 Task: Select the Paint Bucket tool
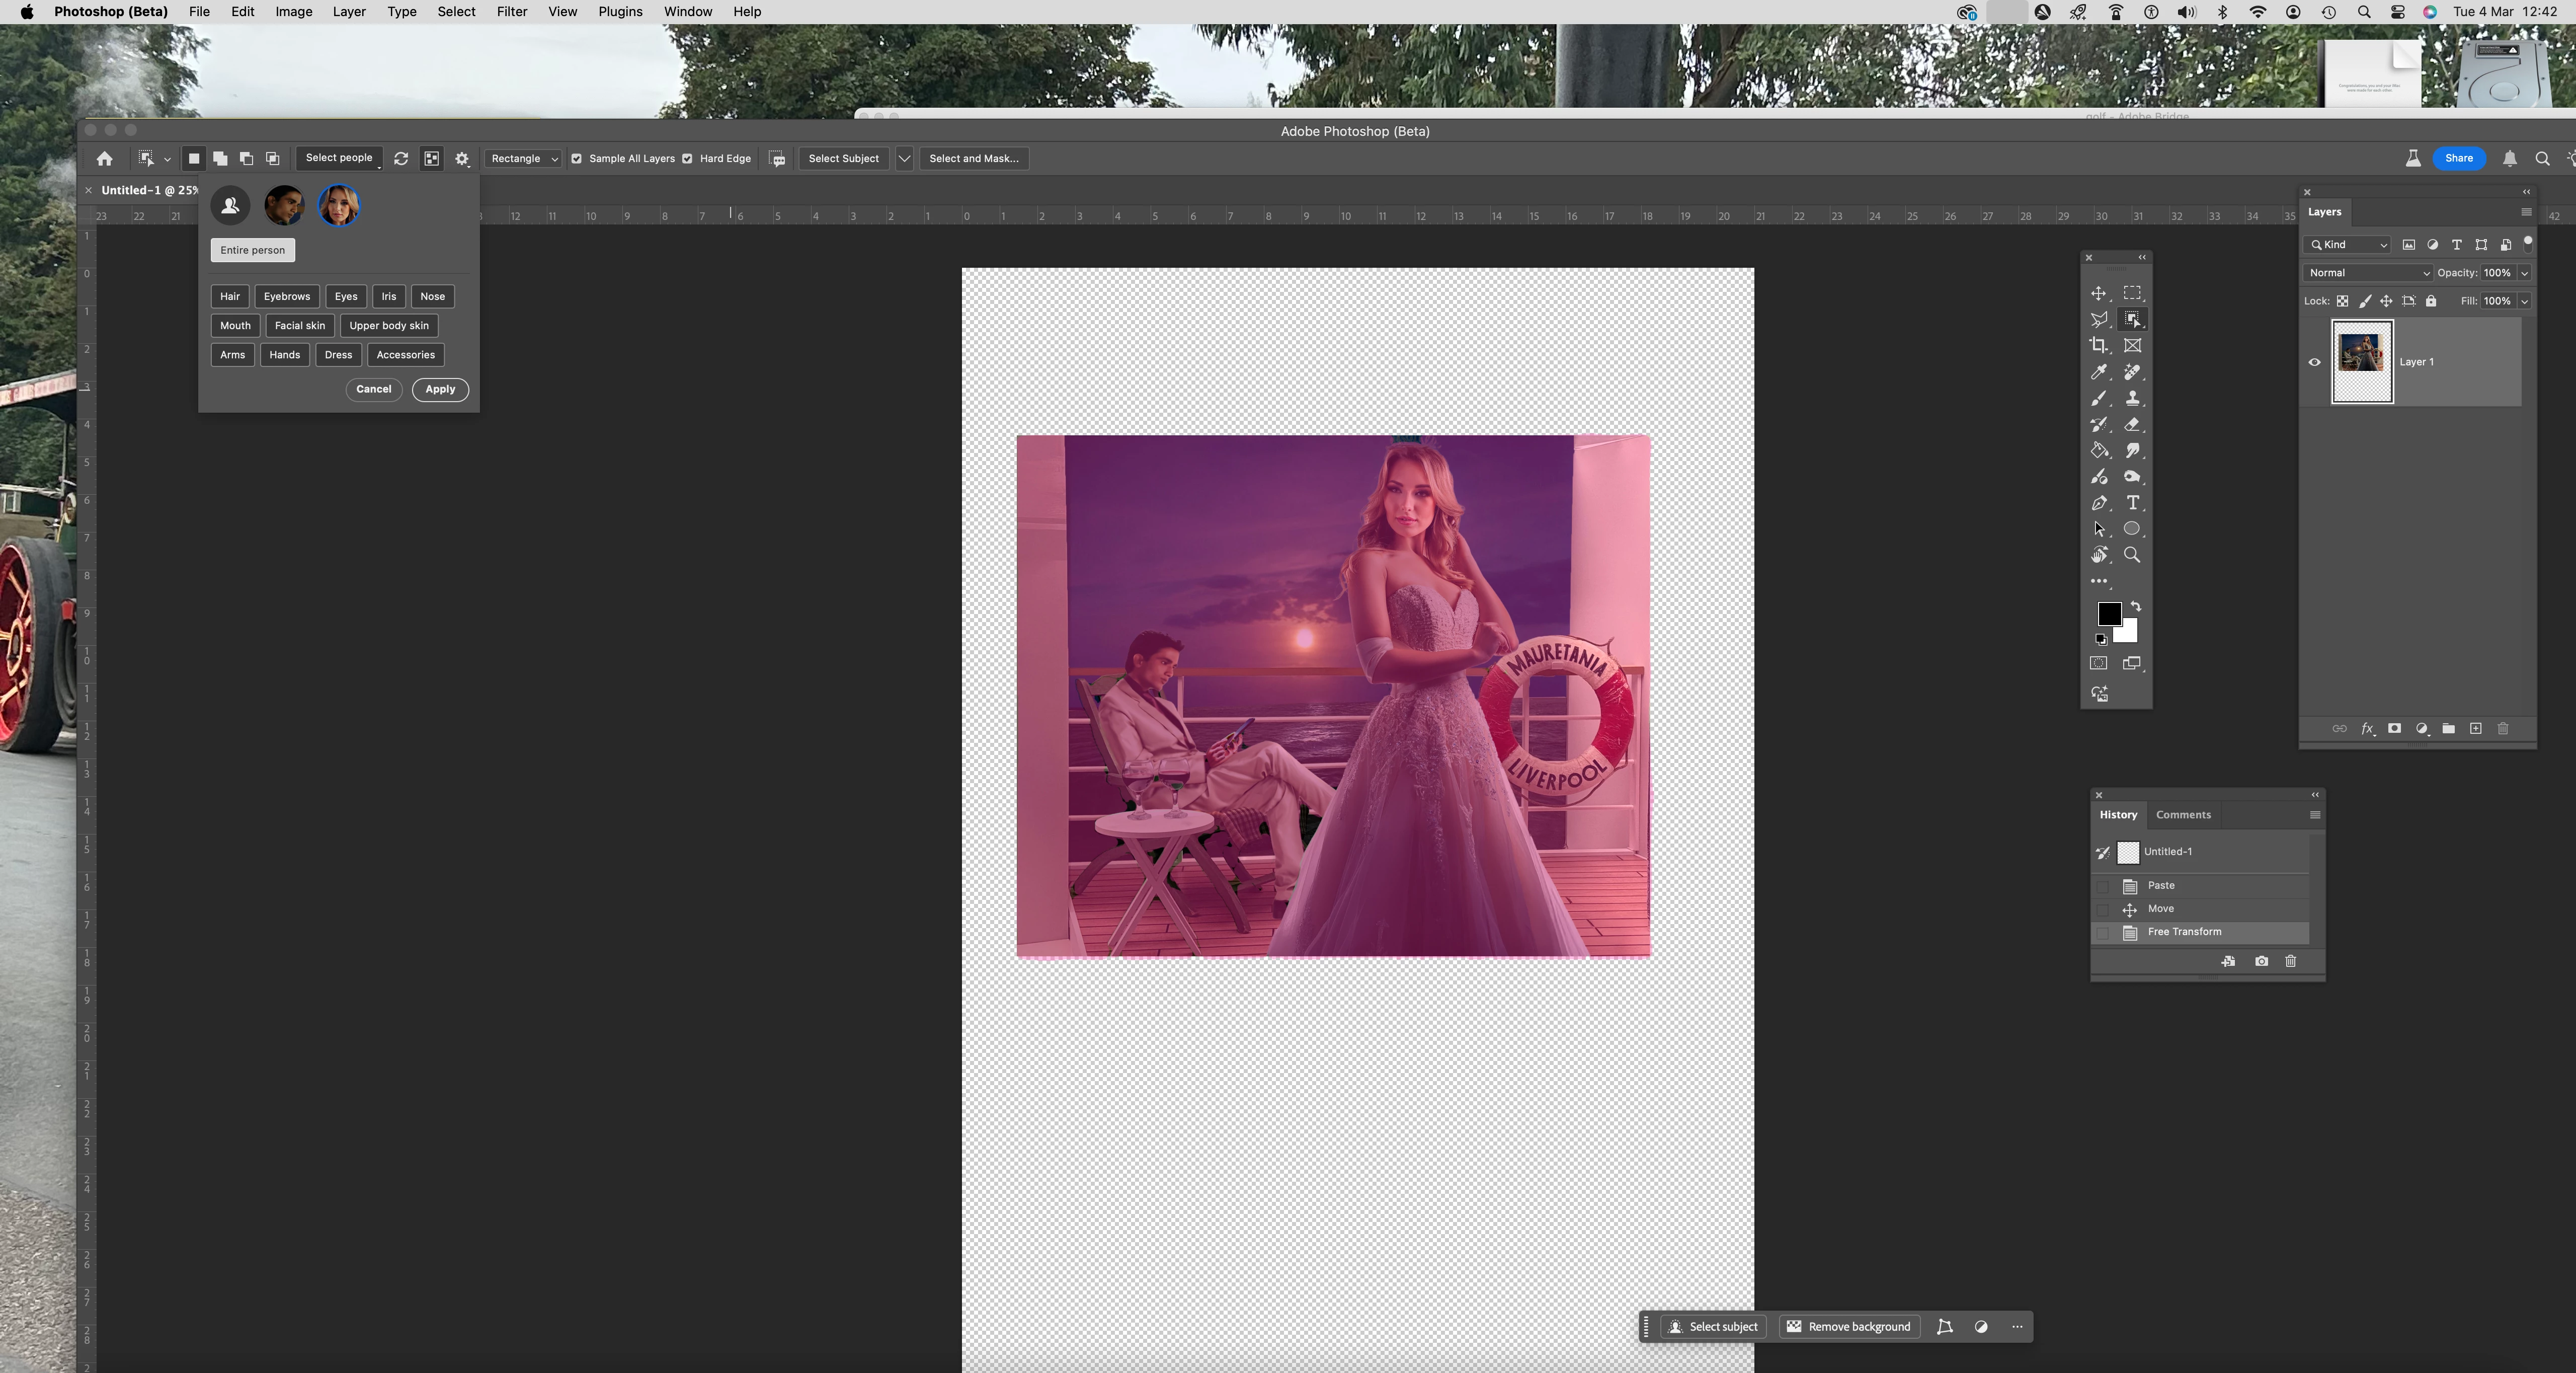tap(2098, 450)
